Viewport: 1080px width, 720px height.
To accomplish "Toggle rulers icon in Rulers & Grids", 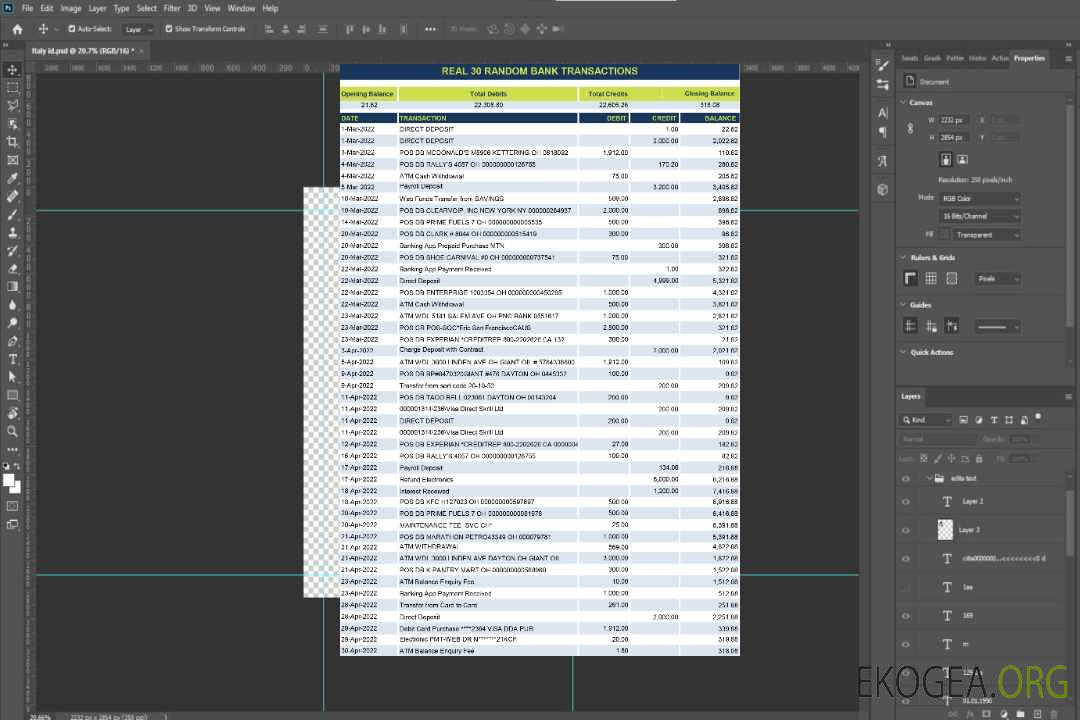I will [x=911, y=278].
